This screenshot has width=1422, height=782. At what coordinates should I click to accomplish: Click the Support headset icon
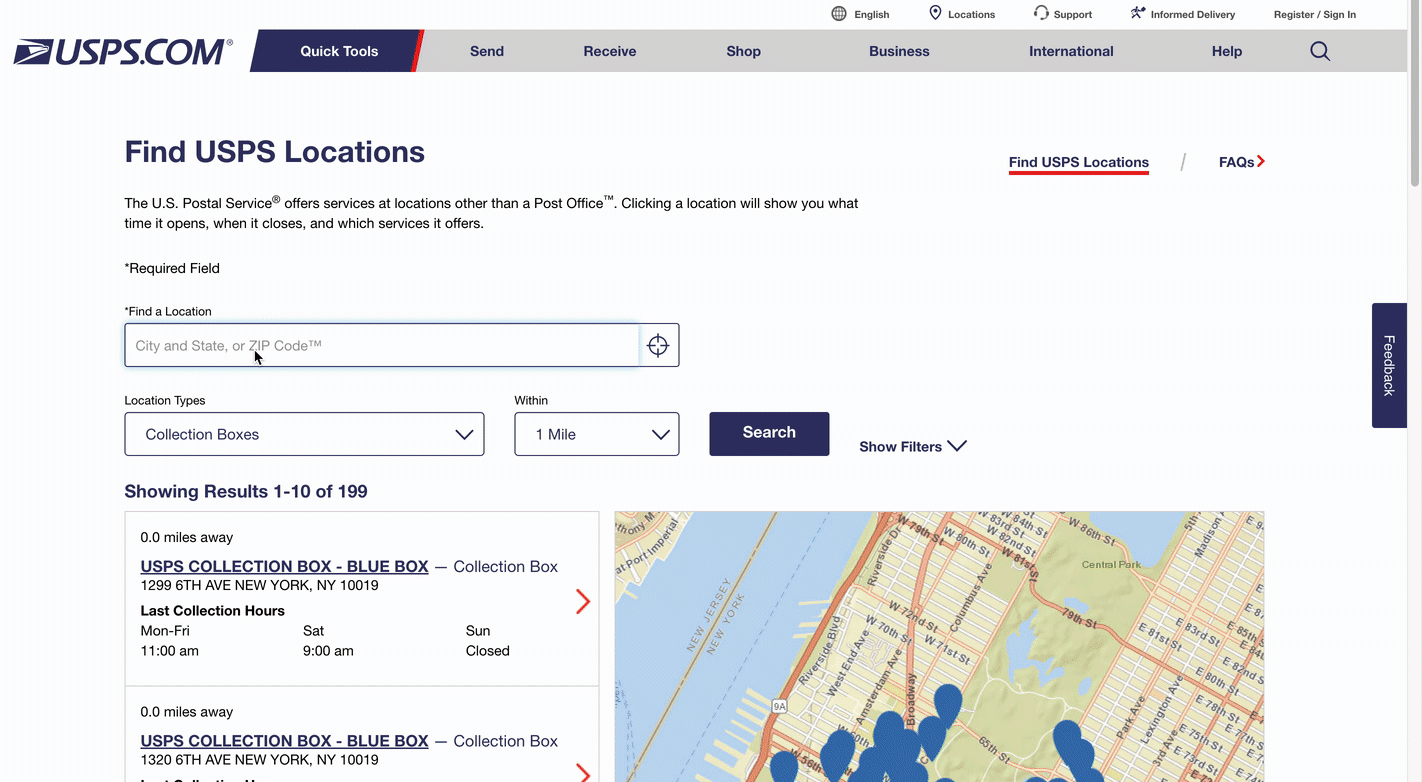point(1041,13)
